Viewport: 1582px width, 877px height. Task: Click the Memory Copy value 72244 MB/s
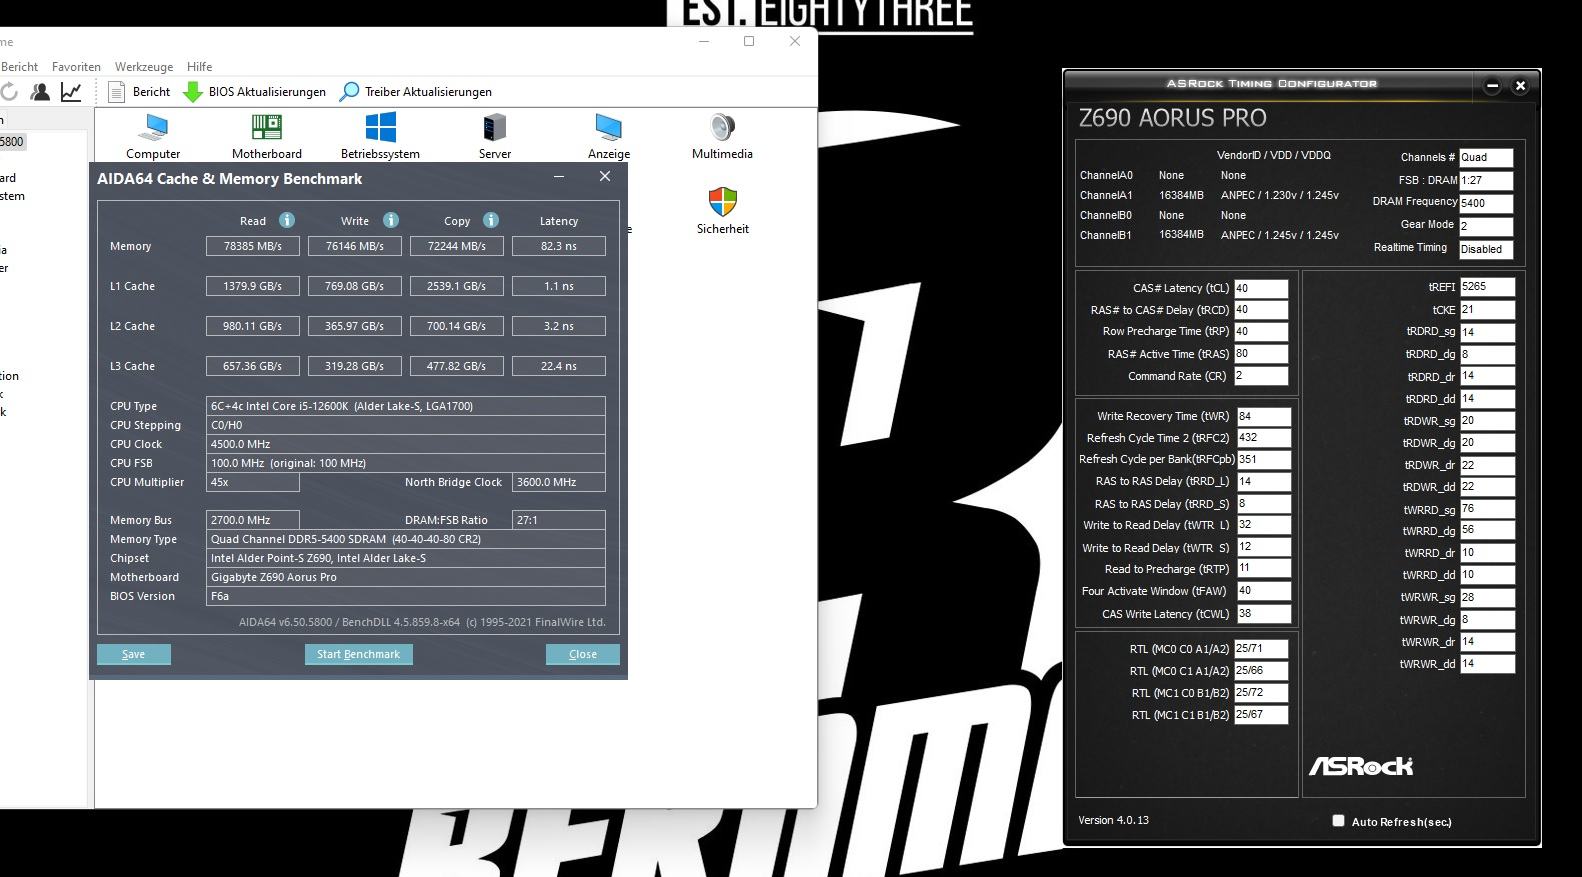point(457,246)
